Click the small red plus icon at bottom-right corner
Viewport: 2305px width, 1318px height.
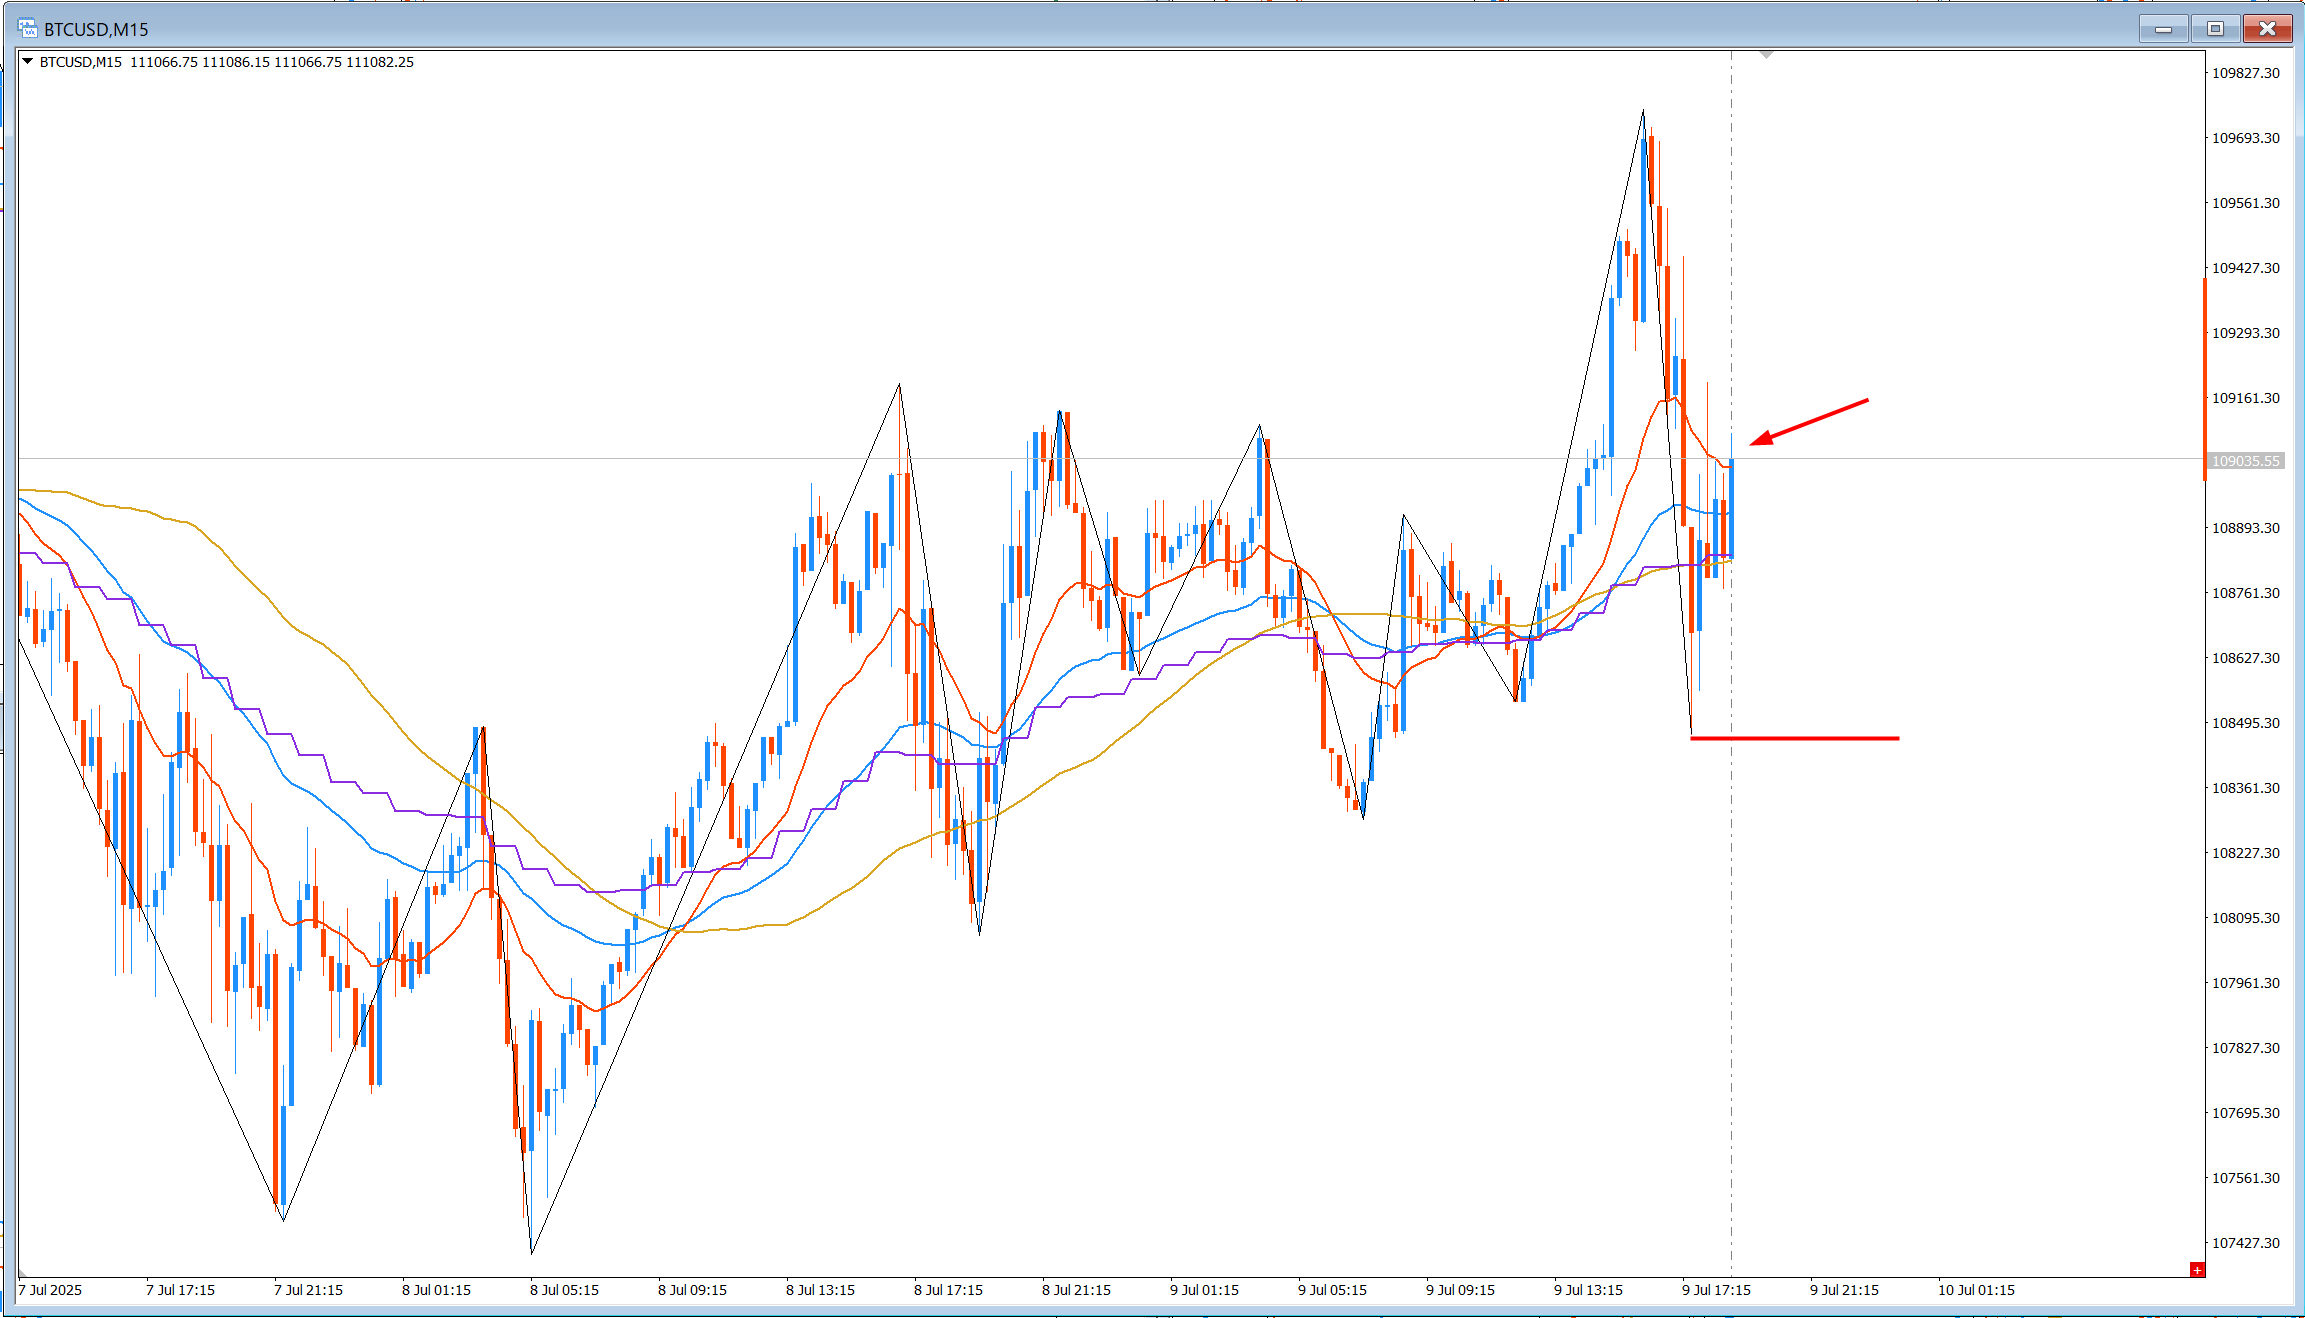point(2197,1270)
